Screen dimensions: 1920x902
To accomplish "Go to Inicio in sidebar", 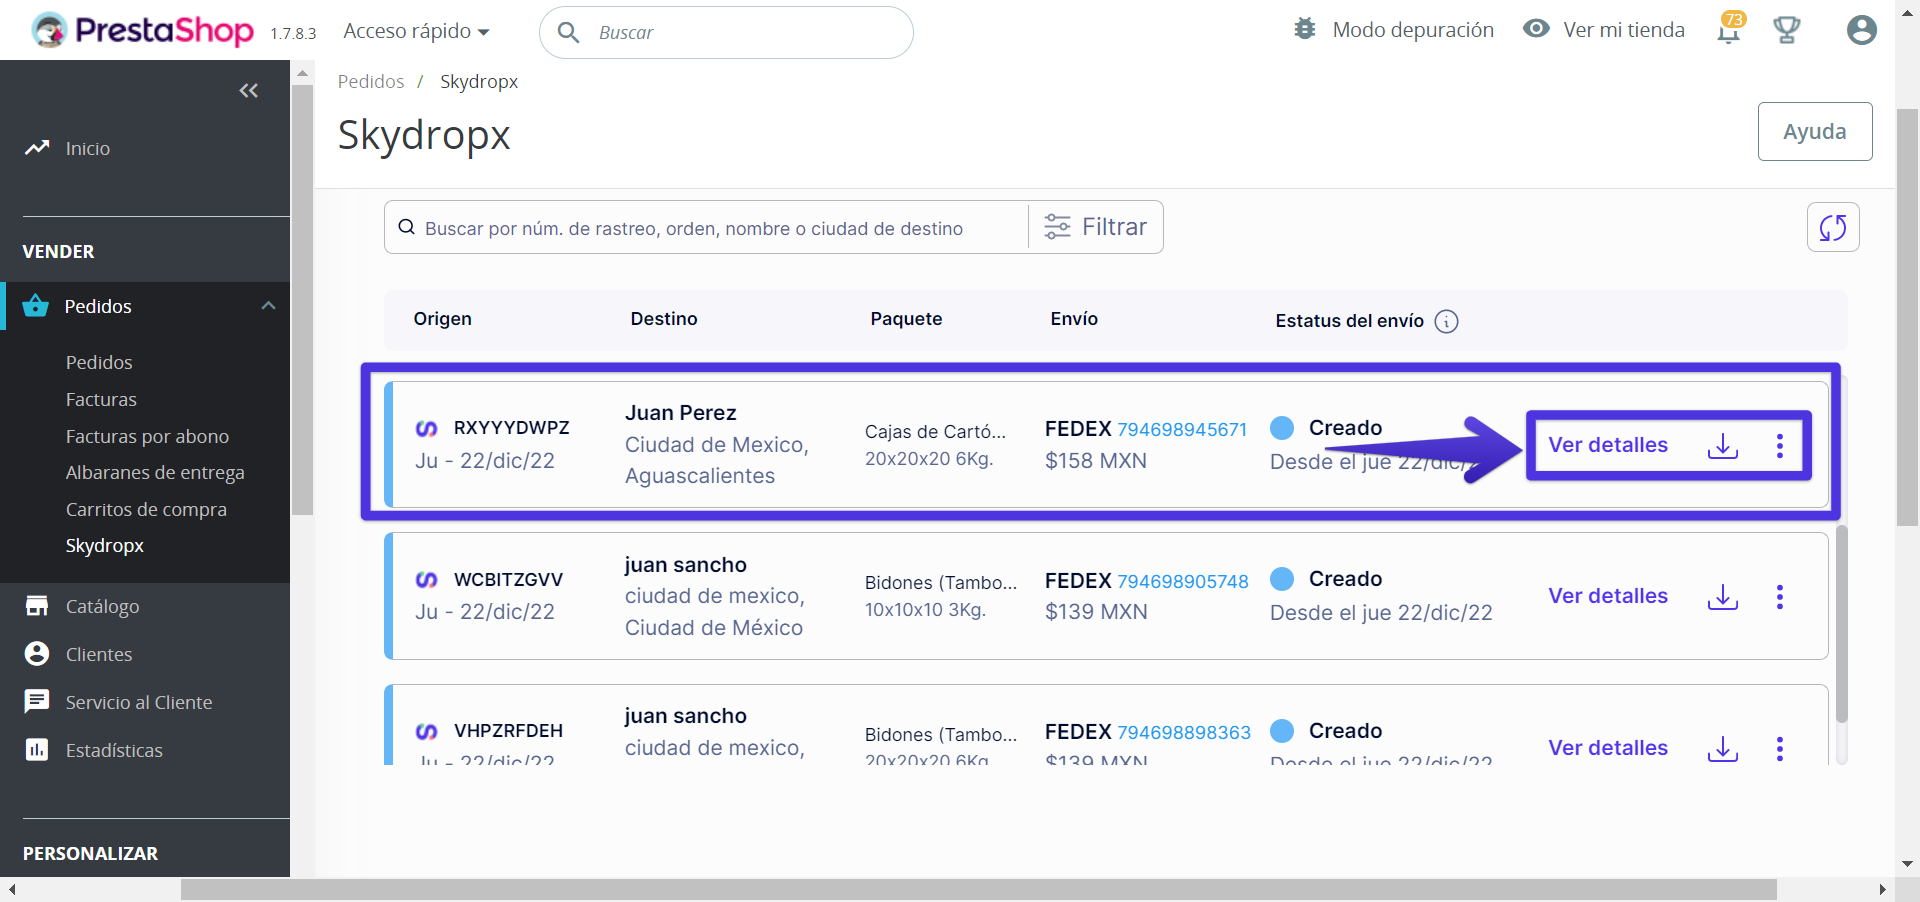I will (x=88, y=148).
